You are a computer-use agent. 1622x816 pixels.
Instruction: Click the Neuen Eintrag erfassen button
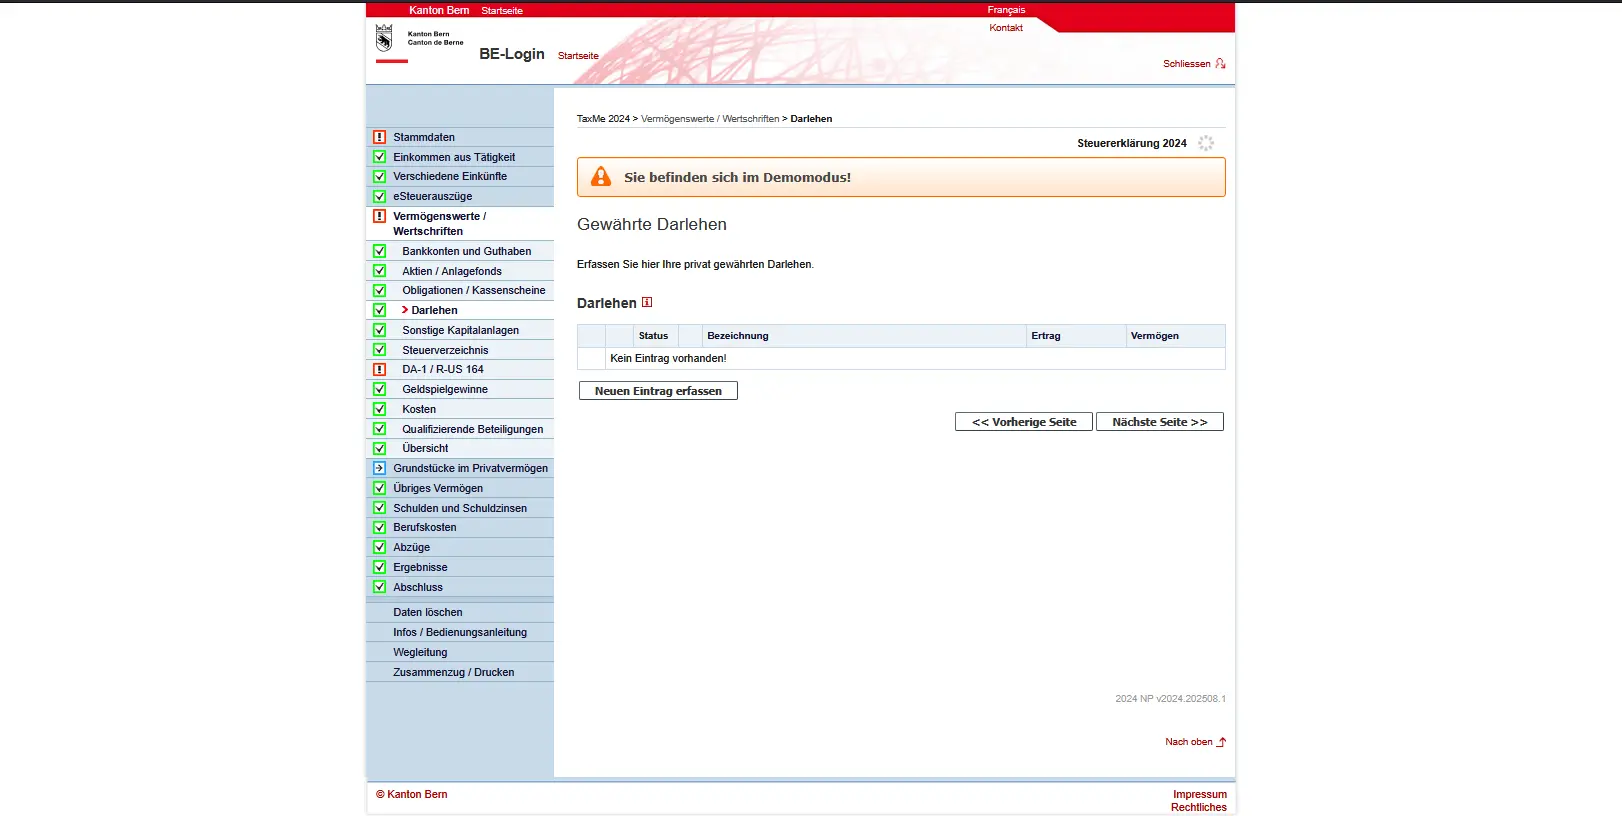[658, 391]
